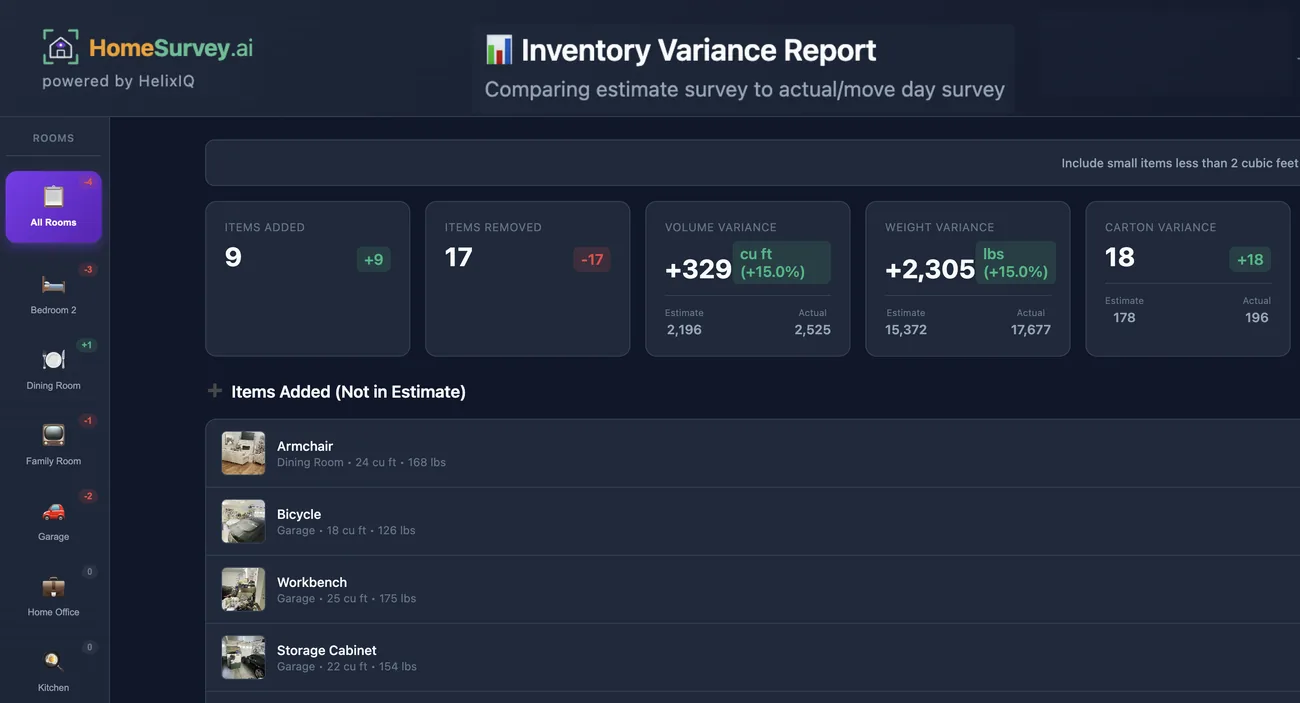Open the Storage Cabinet item thumbnail
This screenshot has height=703, width=1300.
point(243,657)
